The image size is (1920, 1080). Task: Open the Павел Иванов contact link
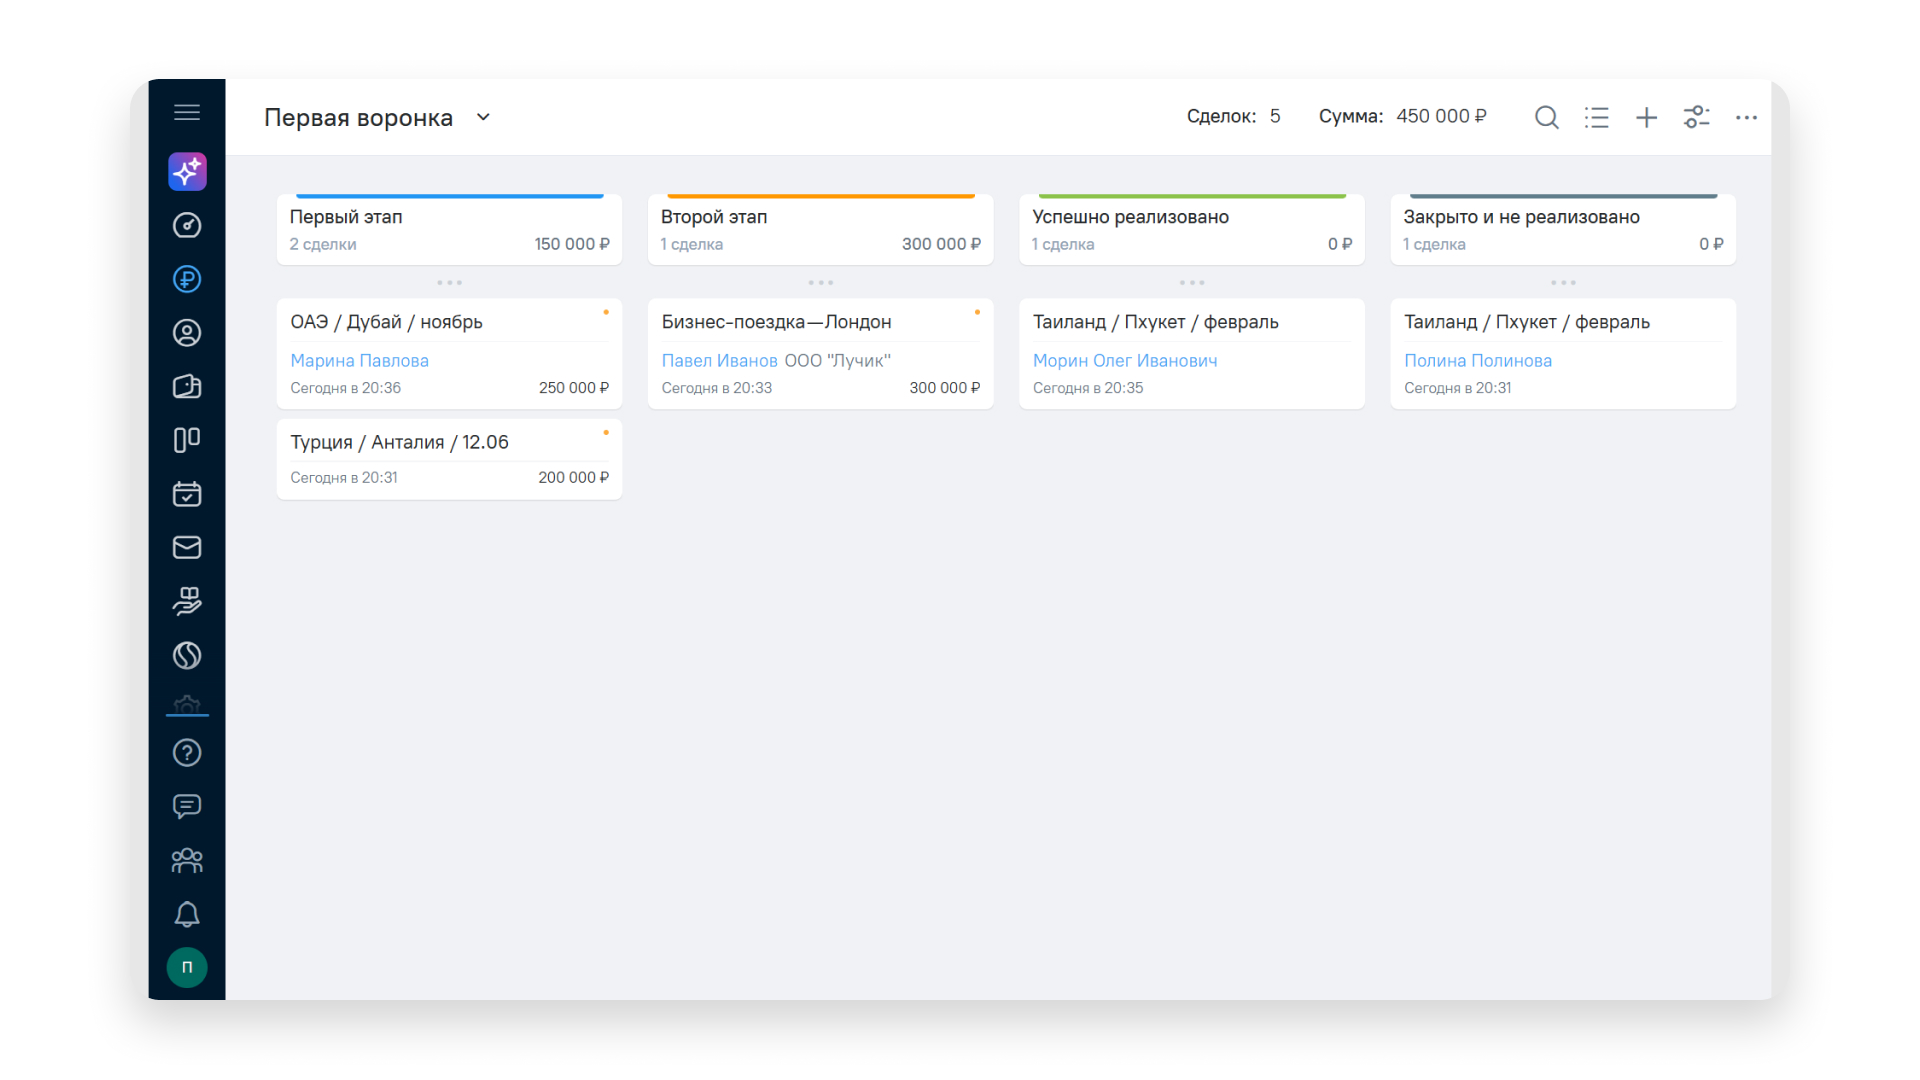[719, 361]
